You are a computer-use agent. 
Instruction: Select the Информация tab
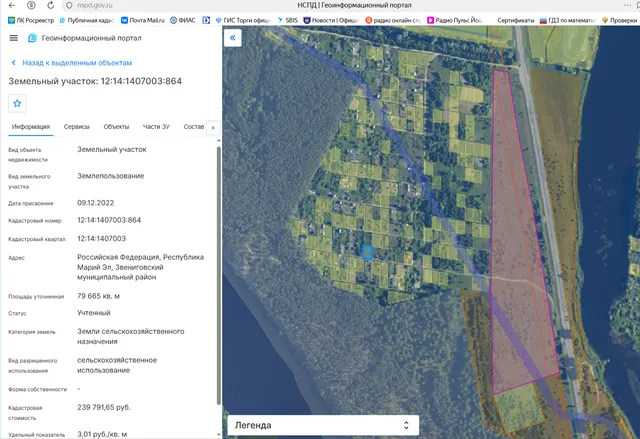pyautogui.click(x=31, y=127)
